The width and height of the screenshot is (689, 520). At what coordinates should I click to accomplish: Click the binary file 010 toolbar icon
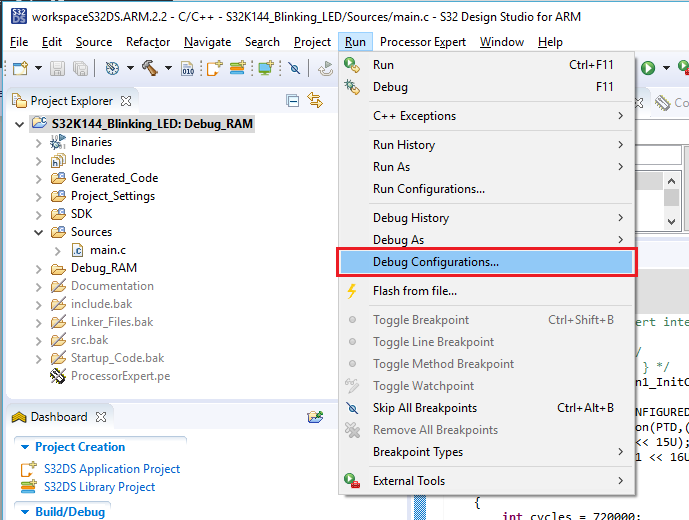point(188,69)
